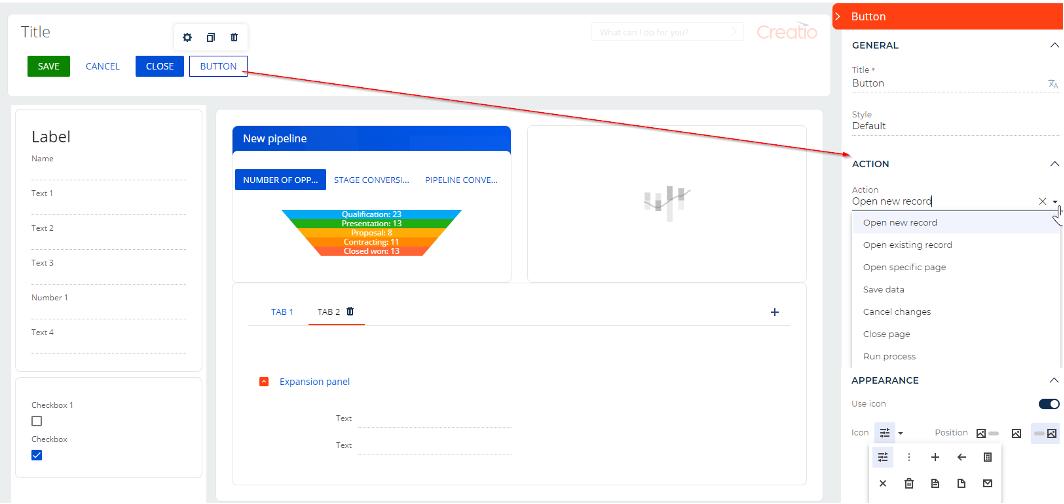Focus the Number 1 input field
This screenshot has width=1064, height=504.
click(109, 312)
